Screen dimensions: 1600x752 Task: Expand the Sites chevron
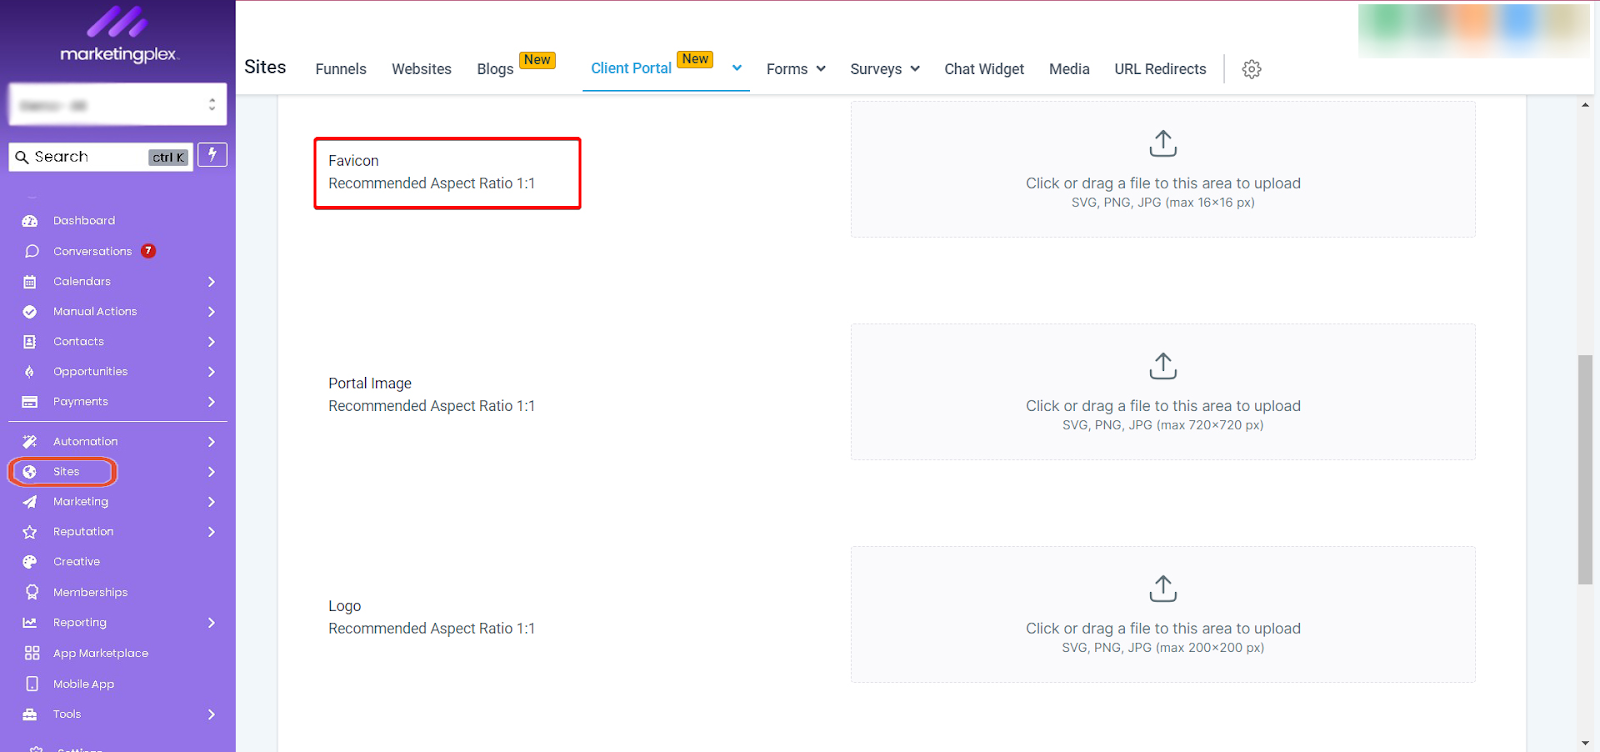211,472
